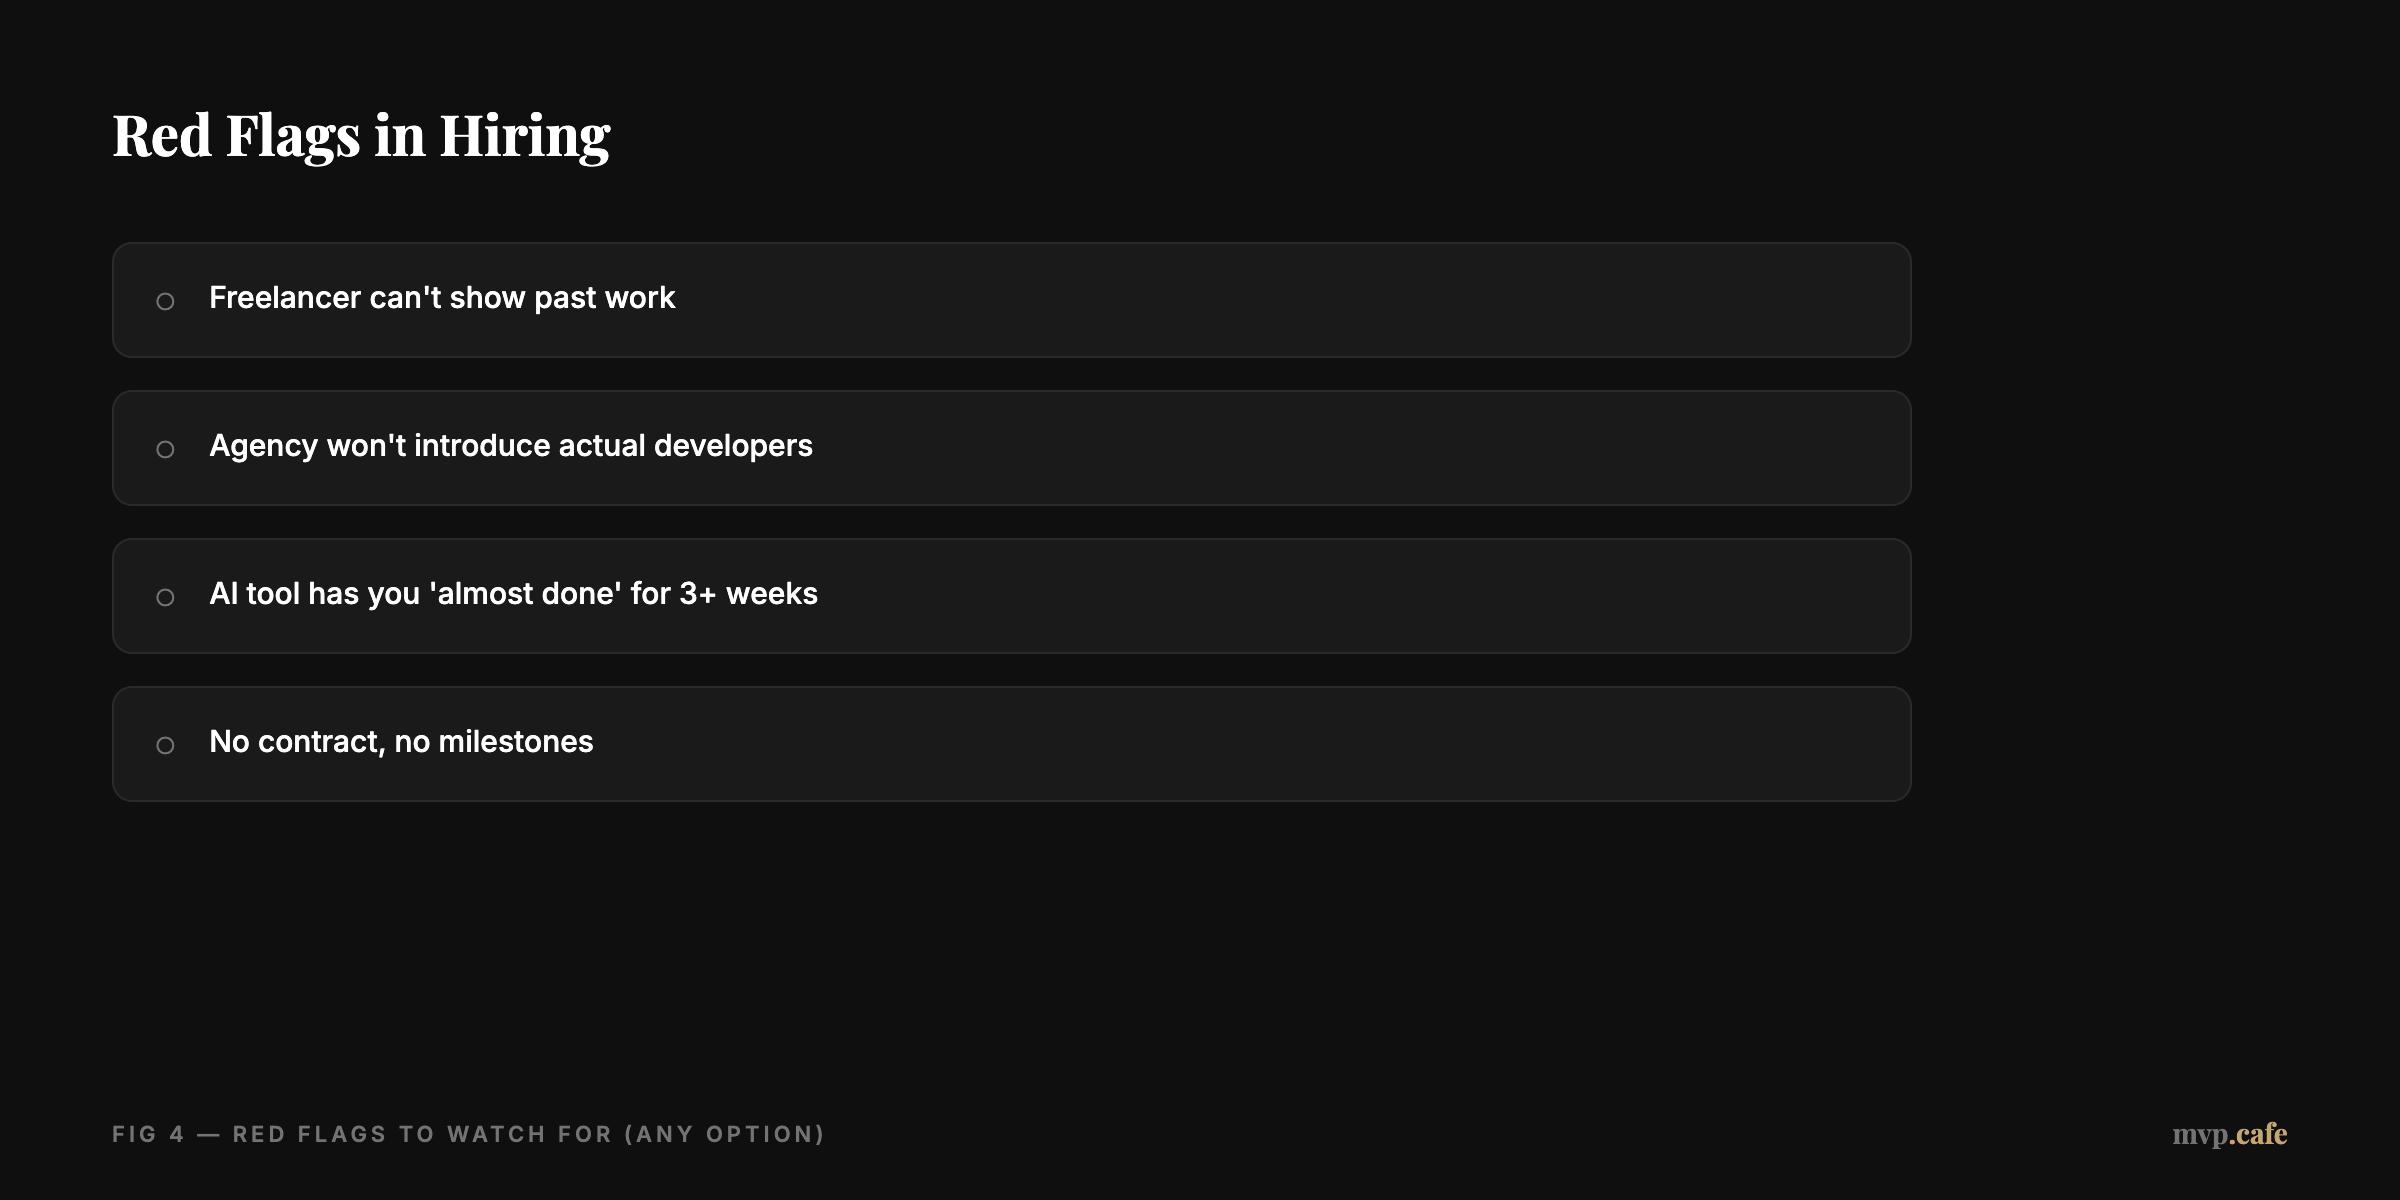The image size is (2400, 1200).
Task: Click '3+ weeks' in the AI tool card
Action: [x=748, y=594]
